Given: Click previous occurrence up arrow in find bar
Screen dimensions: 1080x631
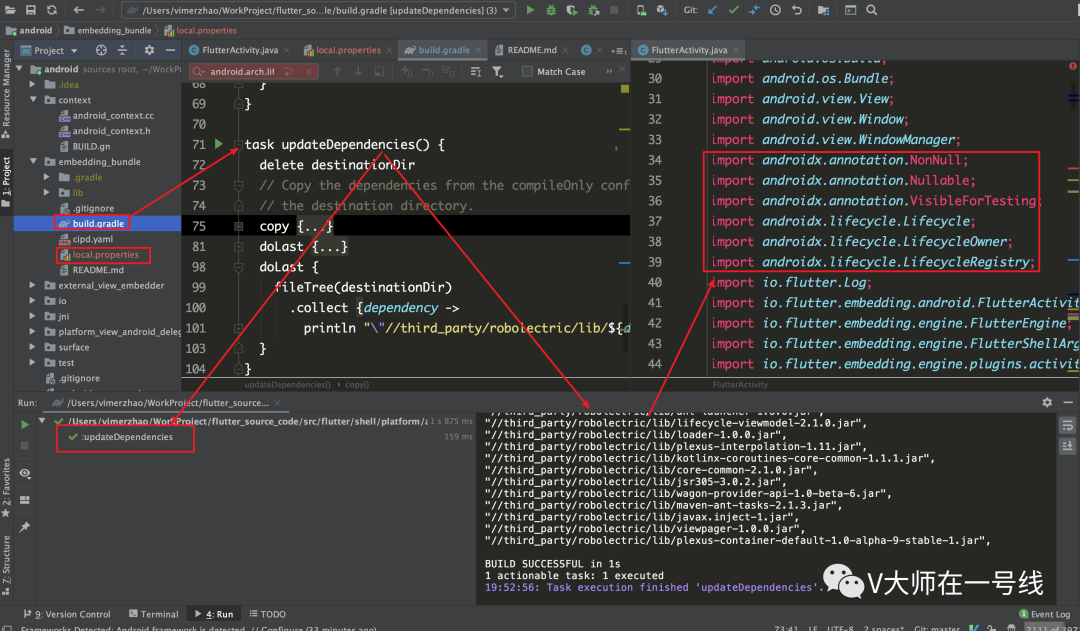Looking at the screenshot, I should click(337, 72).
